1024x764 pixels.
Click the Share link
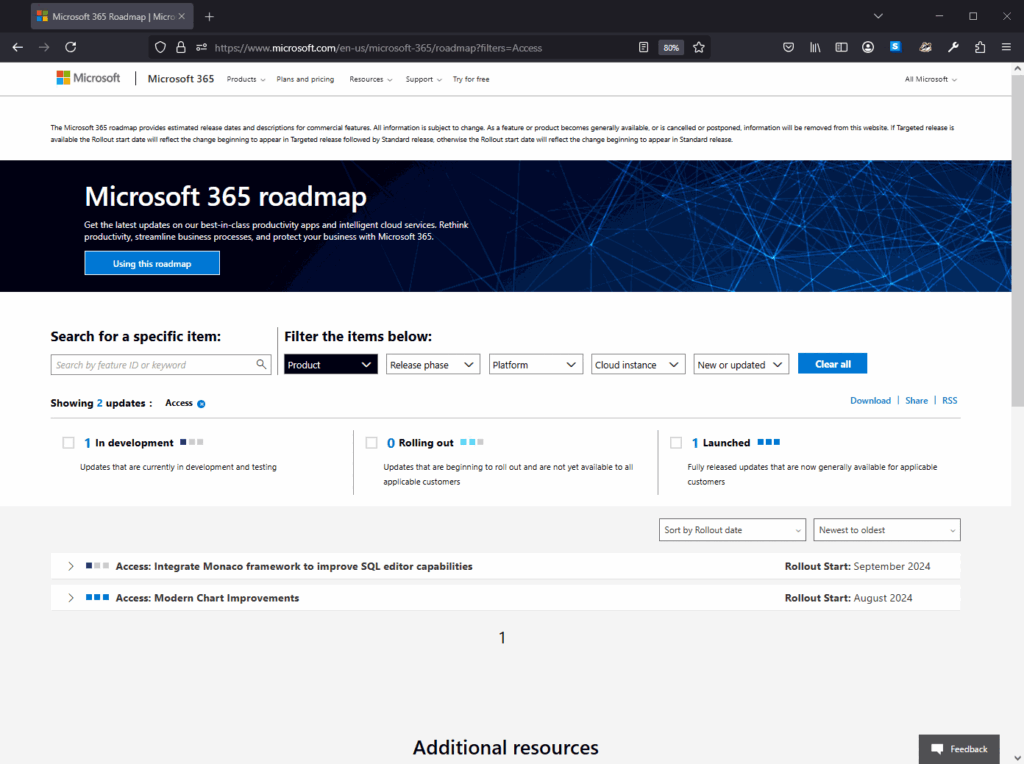point(916,400)
